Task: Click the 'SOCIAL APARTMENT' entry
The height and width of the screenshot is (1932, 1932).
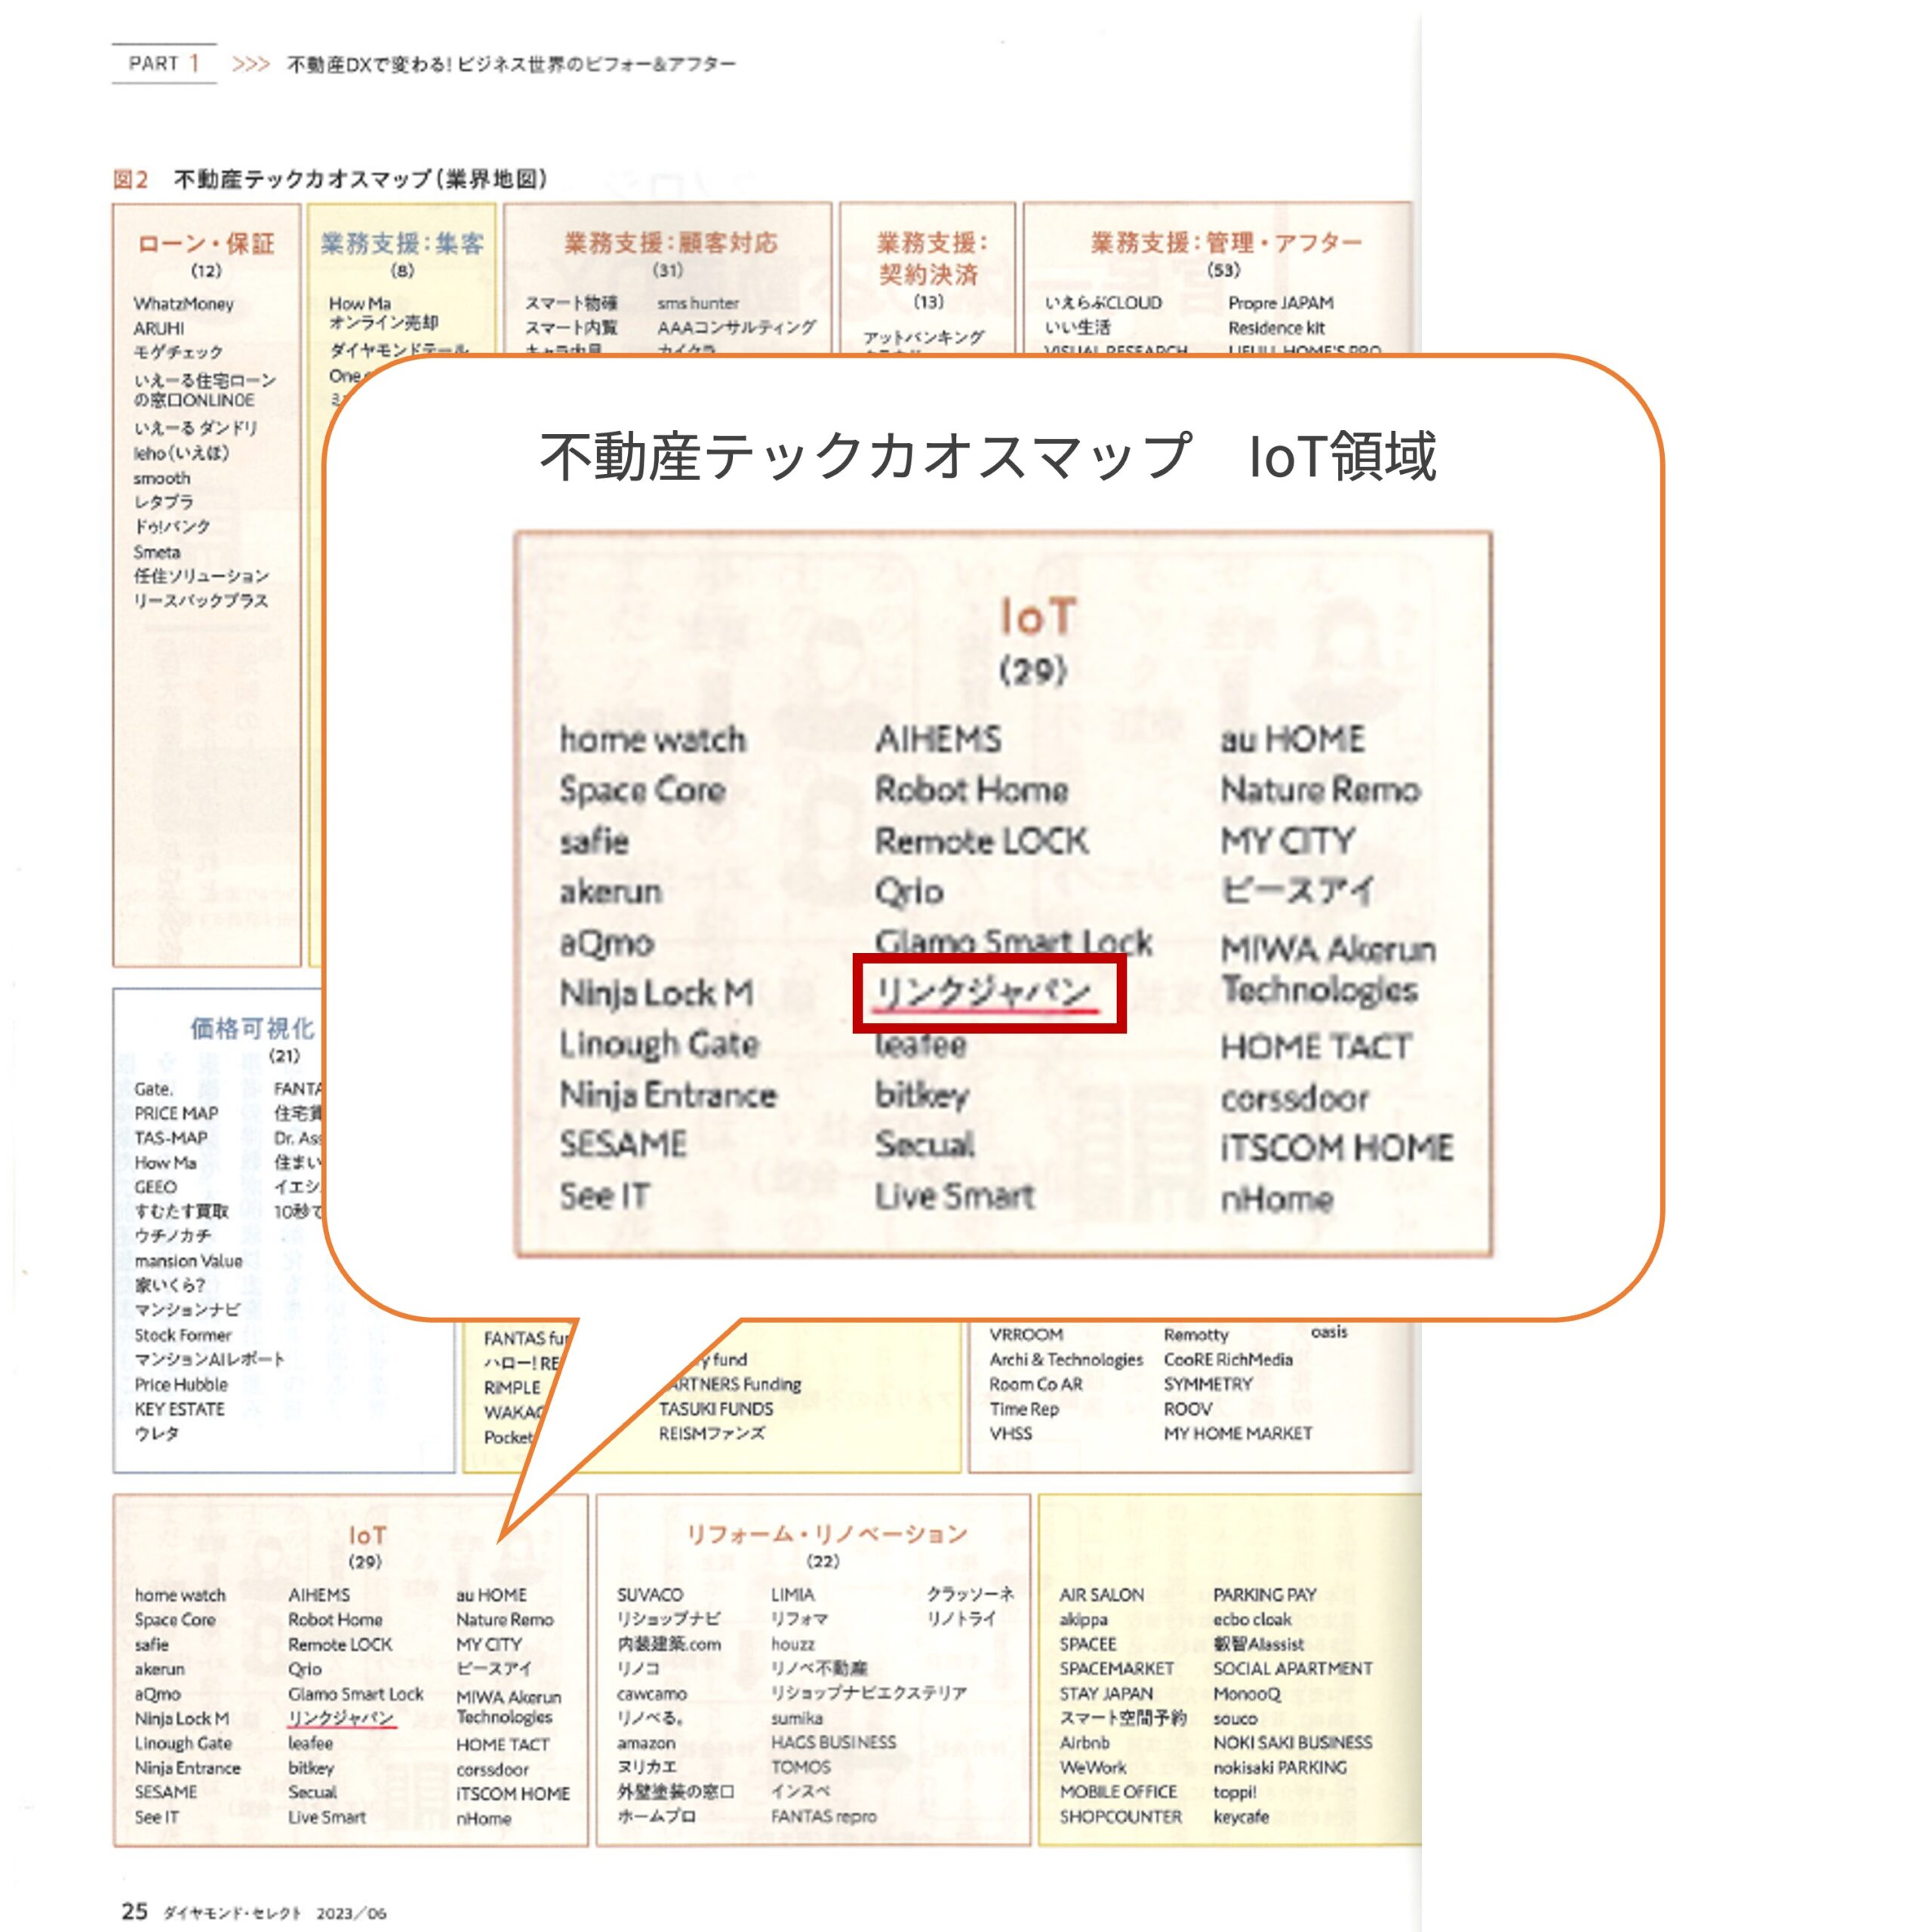Action: click(1293, 1669)
